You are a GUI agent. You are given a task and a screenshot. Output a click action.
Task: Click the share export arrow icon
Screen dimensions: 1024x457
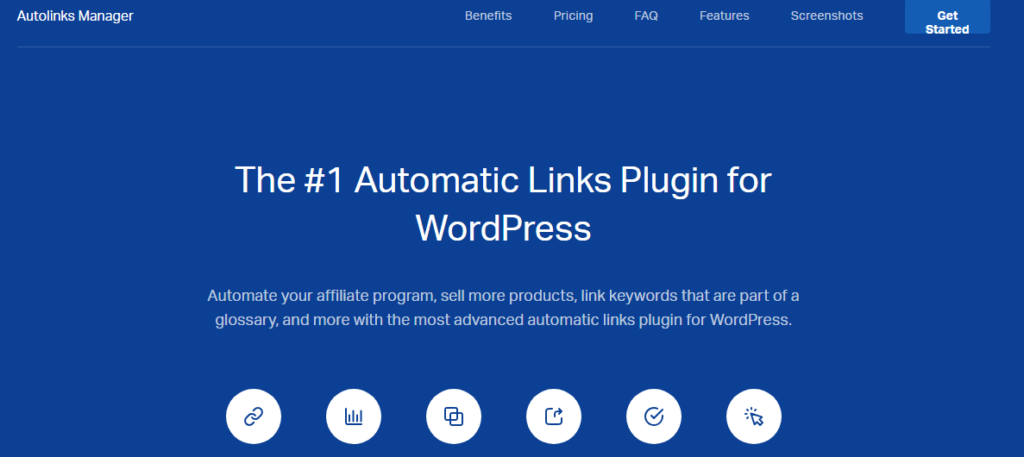[x=554, y=416]
